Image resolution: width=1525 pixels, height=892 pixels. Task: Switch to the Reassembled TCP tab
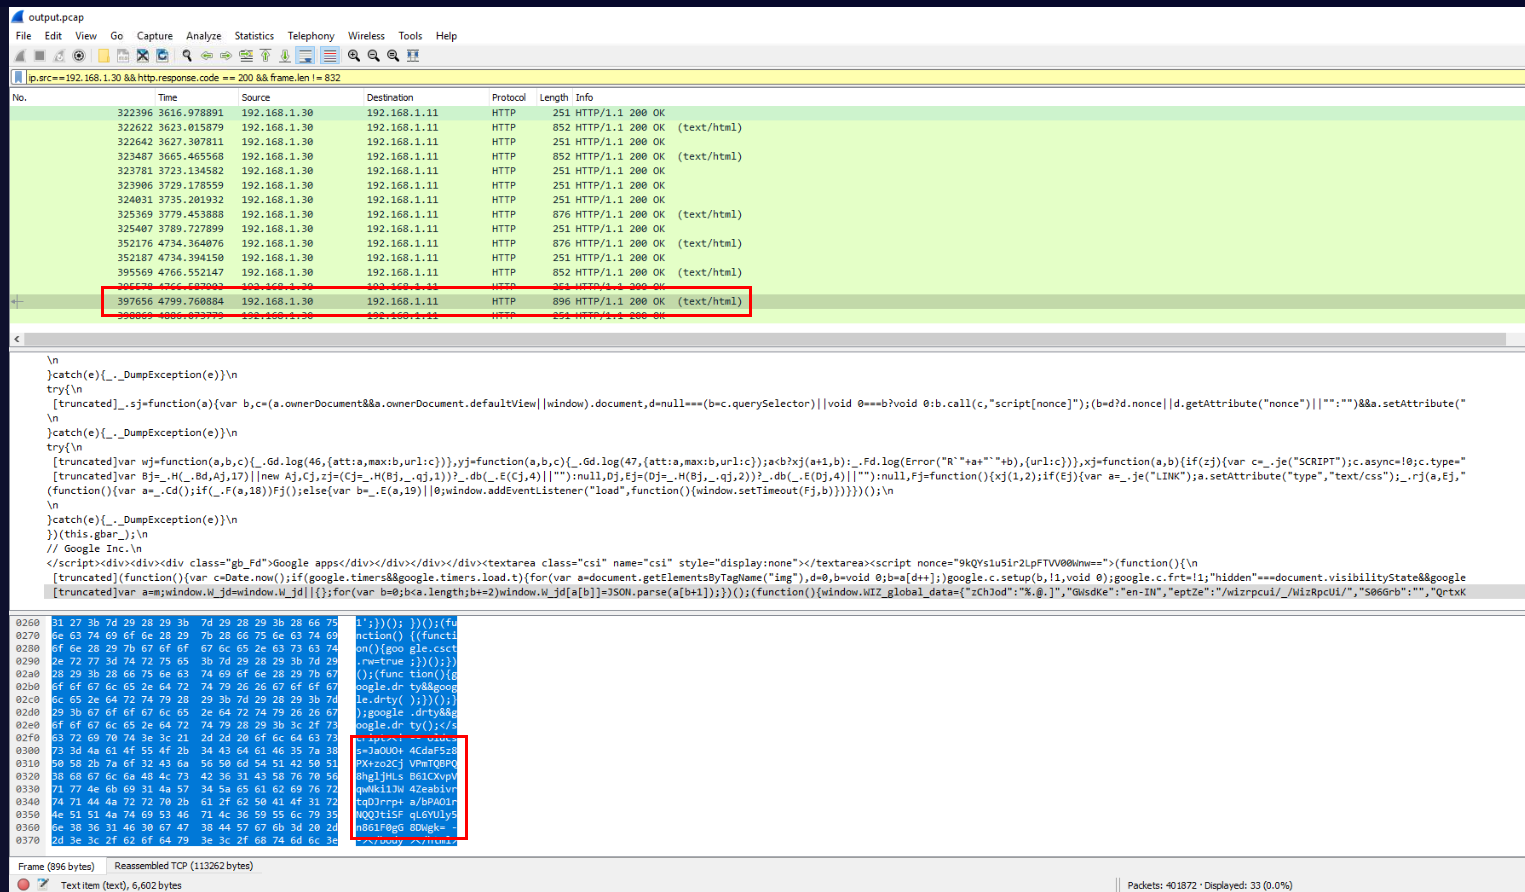coord(183,866)
